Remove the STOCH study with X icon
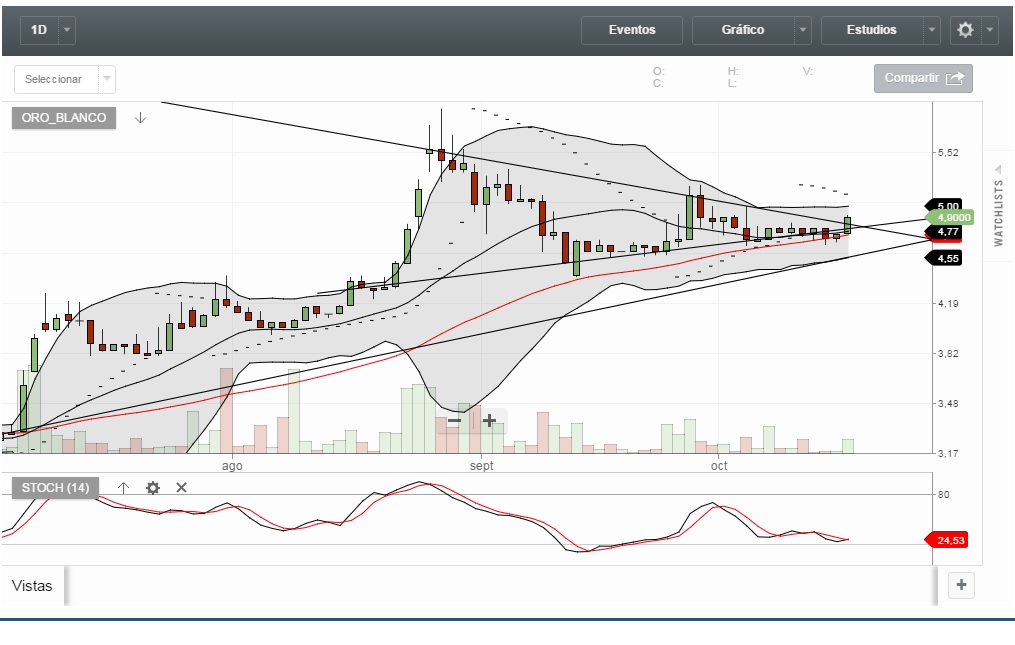This screenshot has height=645, width=1015. point(181,488)
